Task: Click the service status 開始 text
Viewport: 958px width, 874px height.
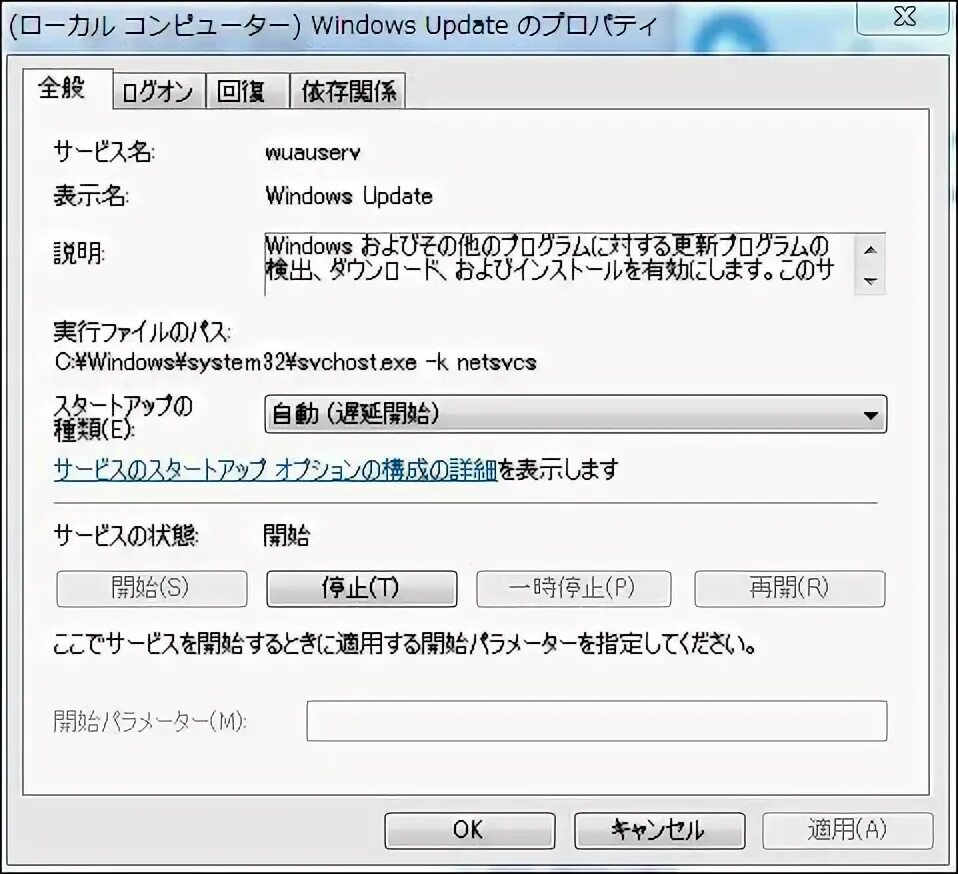Action: pyautogui.click(x=286, y=536)
